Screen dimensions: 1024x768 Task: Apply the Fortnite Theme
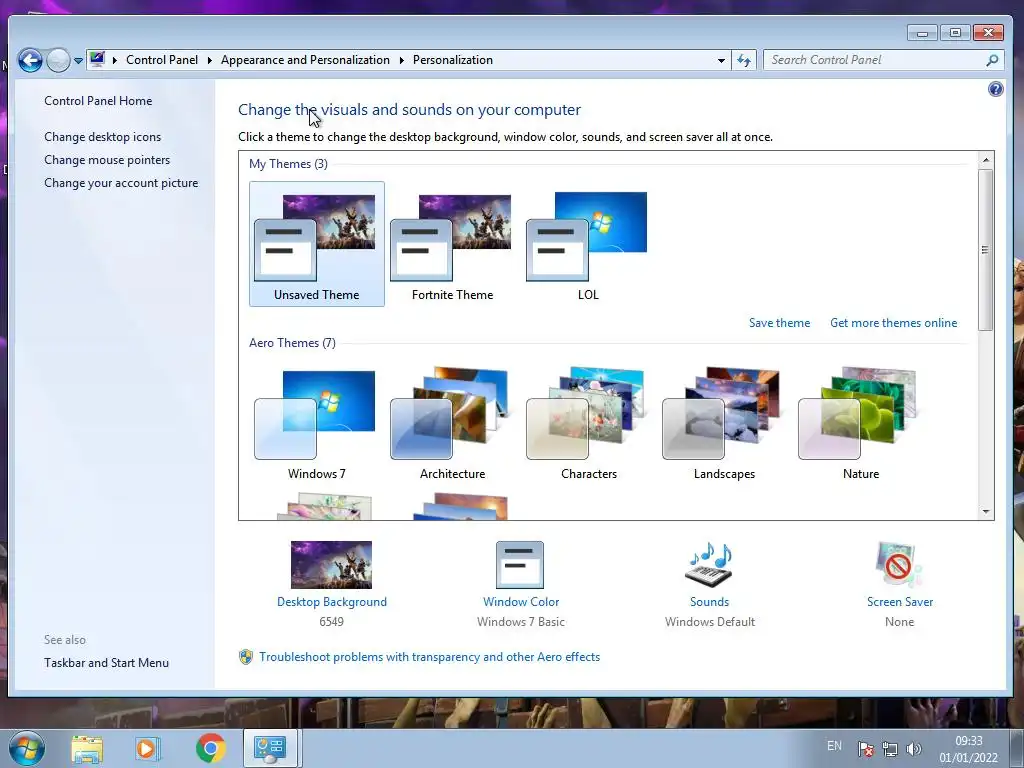(453, 244)
